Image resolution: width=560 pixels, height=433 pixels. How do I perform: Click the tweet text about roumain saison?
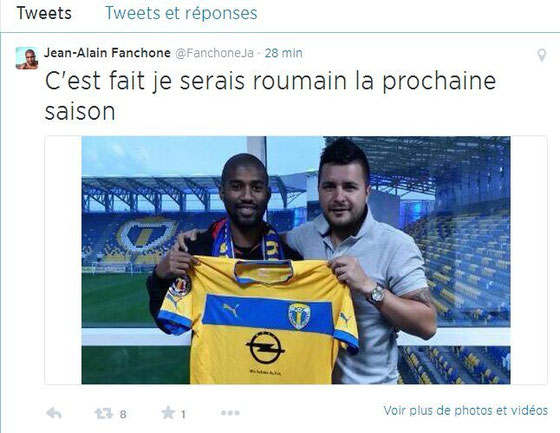270,96
